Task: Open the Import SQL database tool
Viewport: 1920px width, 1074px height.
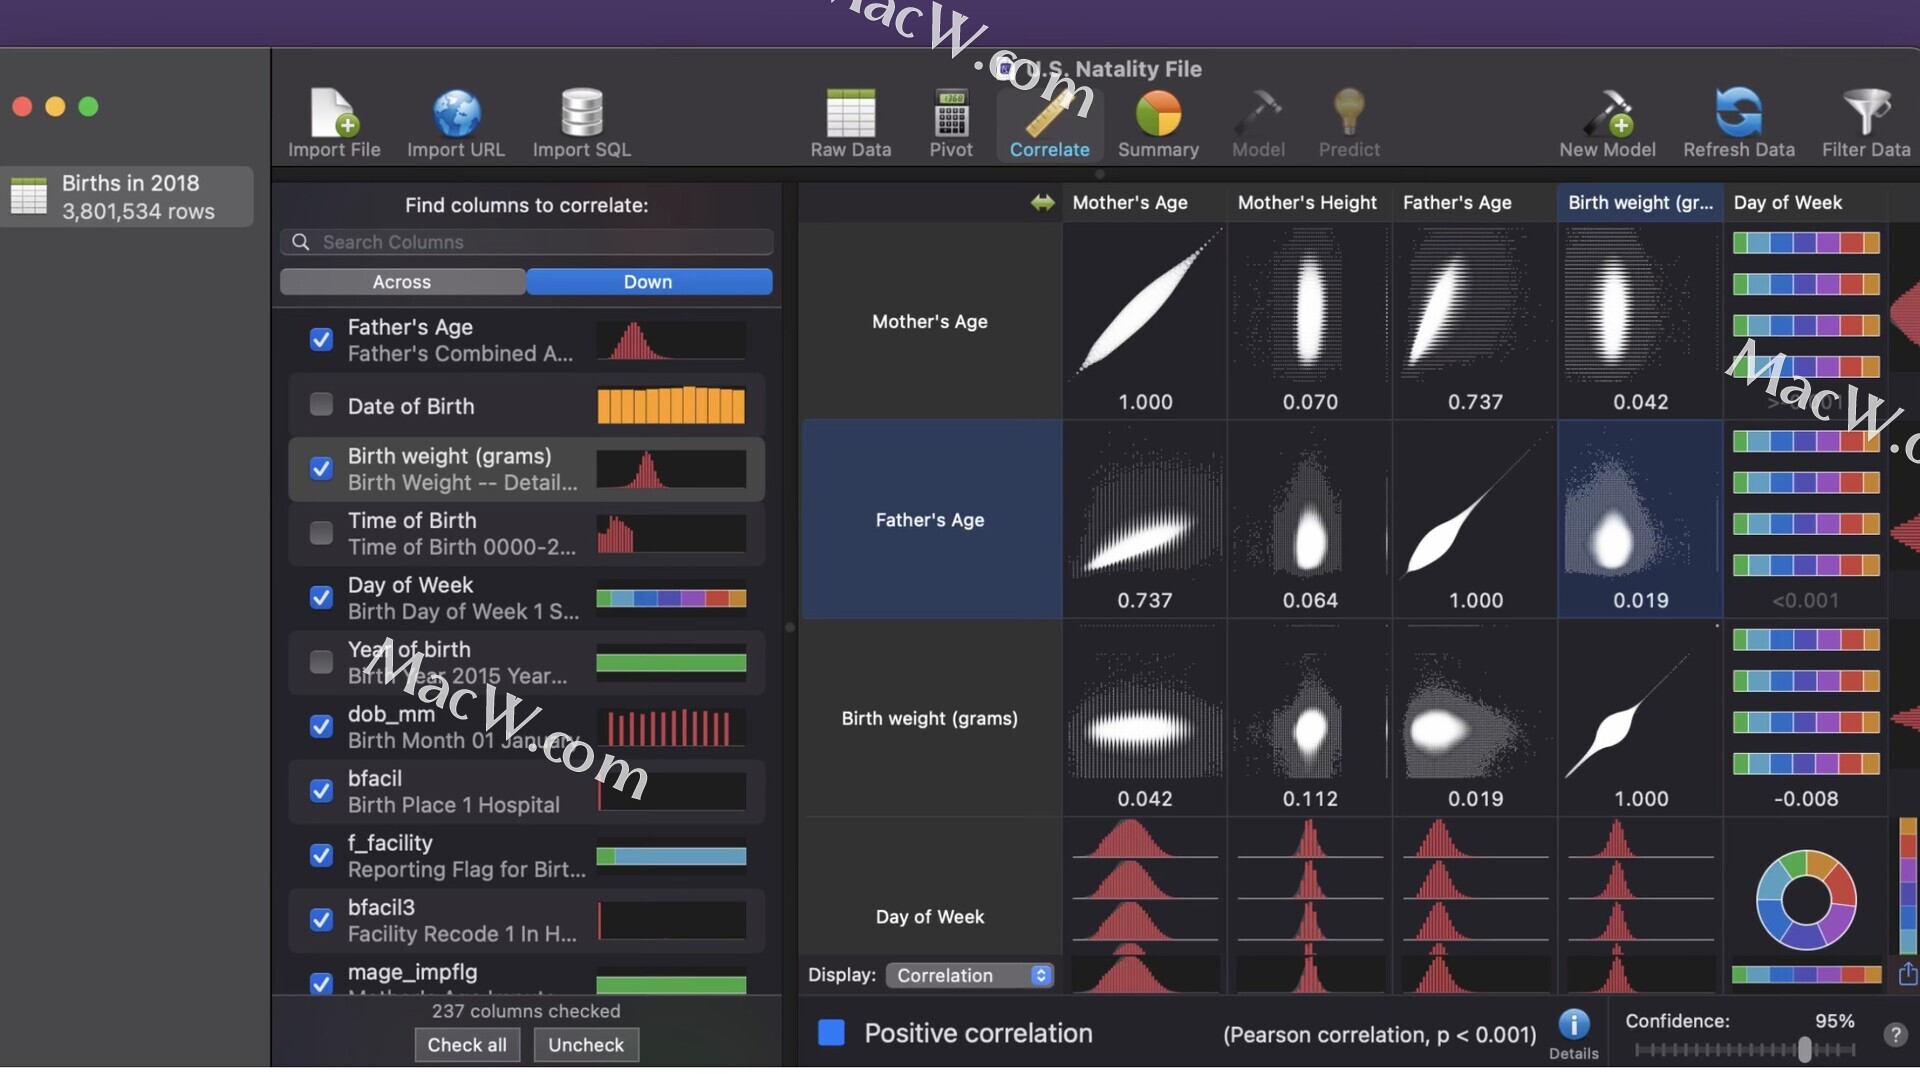Action: click(581, 124)
